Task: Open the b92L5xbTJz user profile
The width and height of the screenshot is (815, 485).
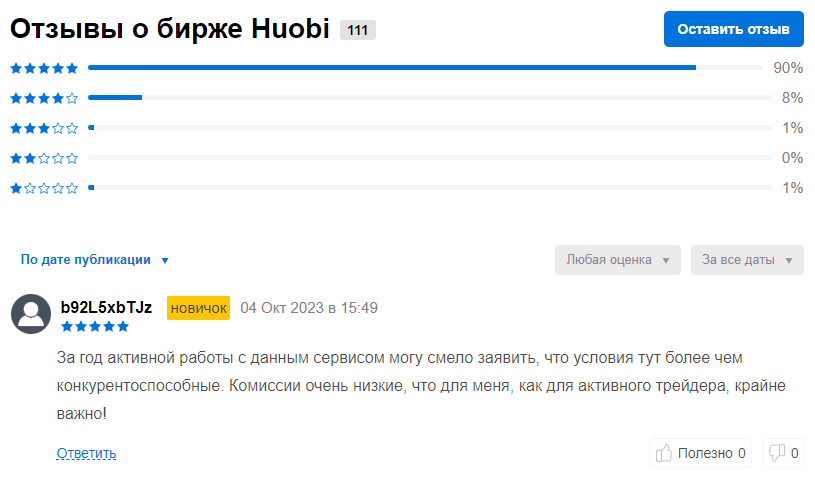Action: click(x=106, y=307)
